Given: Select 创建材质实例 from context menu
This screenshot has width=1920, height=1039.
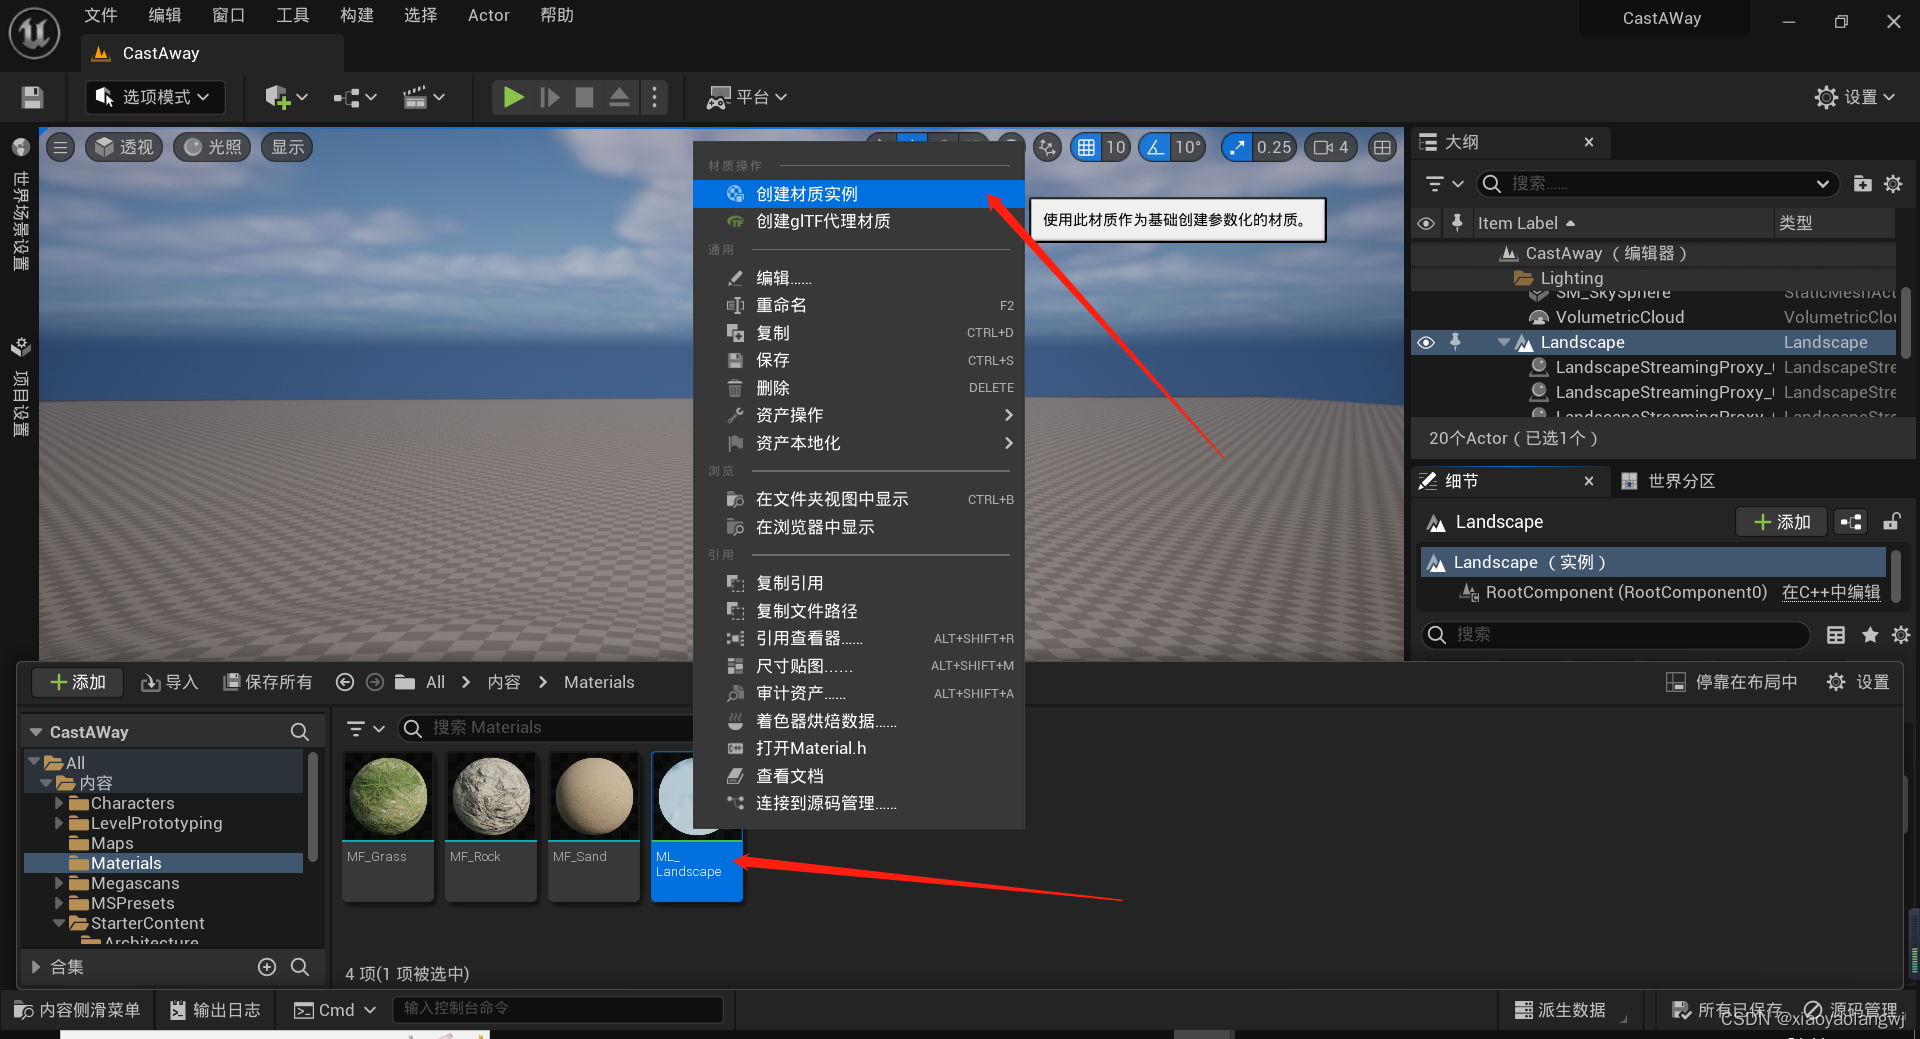Looking at the screenshot, I should (858, 194).
